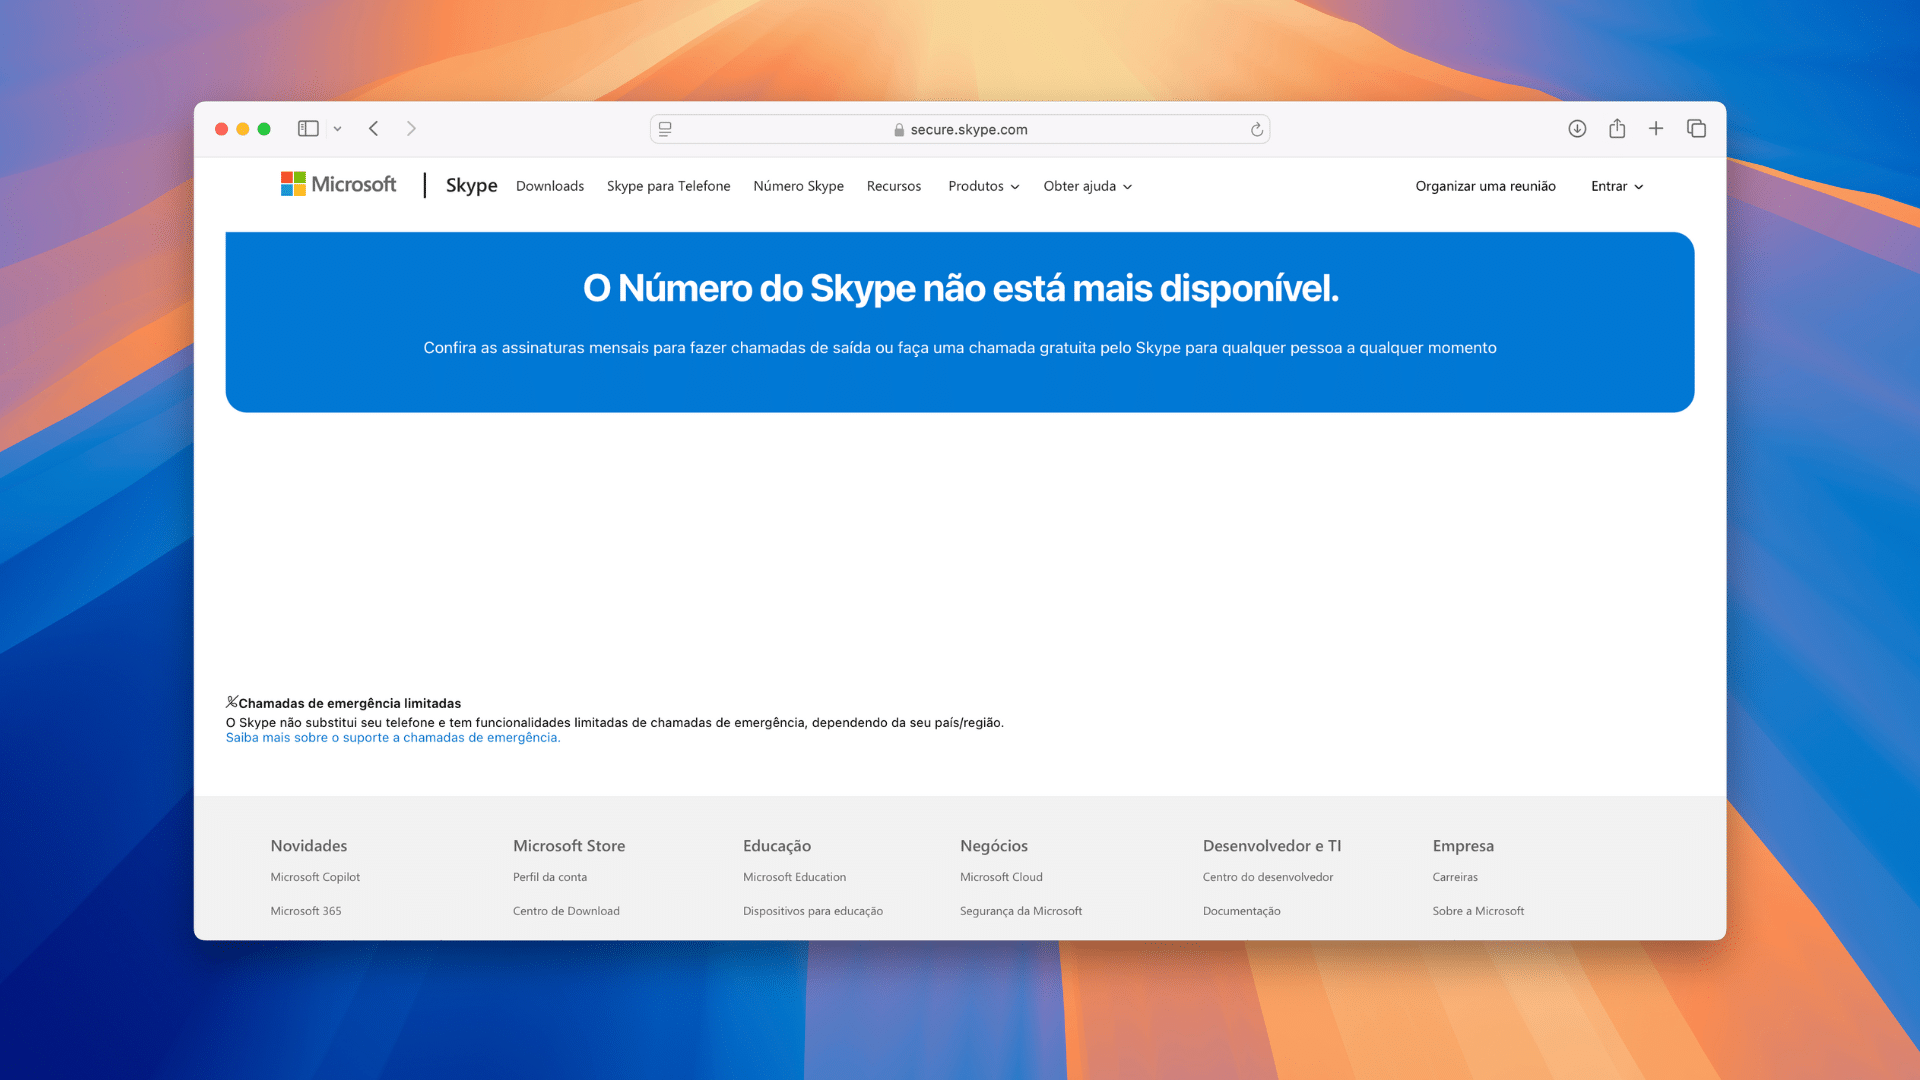The height and width of the screenshot is (1080, 1920).
Task: Open Downloads in Skype nav
Action: pyautogui.click(x=550, y=186)
